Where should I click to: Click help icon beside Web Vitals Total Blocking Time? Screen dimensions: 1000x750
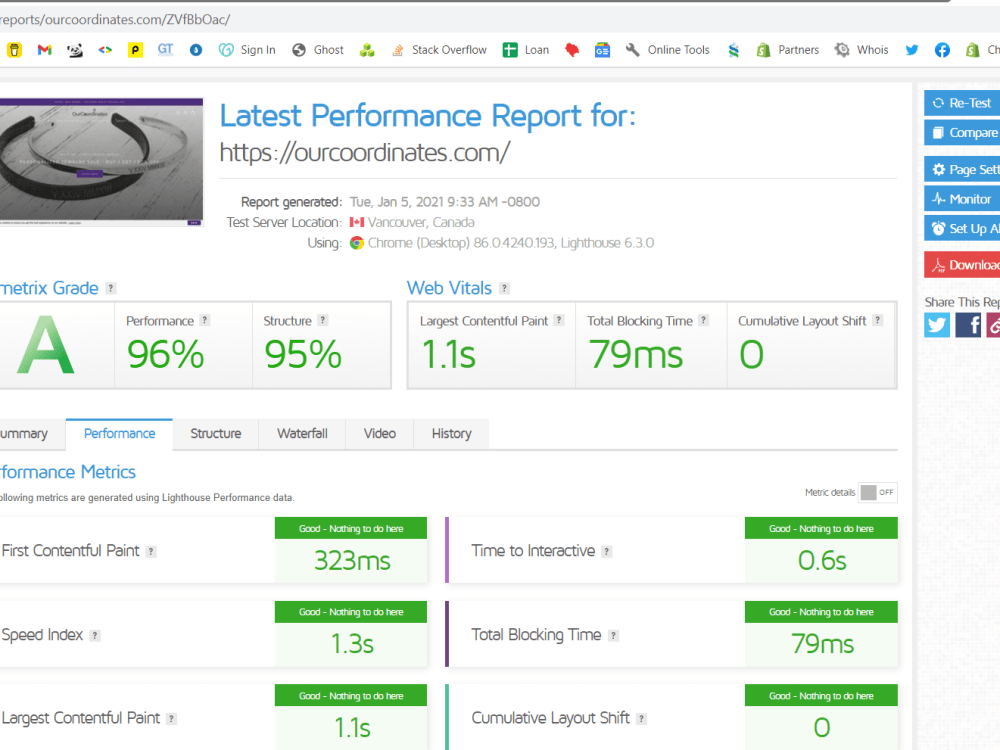[703, 320]
